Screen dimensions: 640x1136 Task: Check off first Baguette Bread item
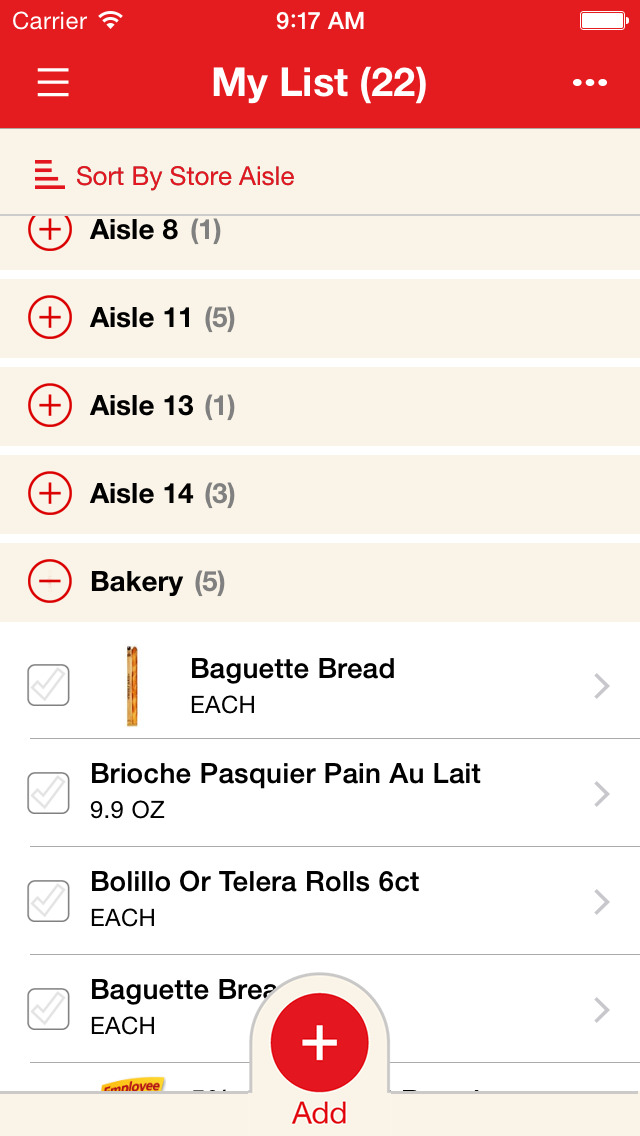click(x=48, y=686)
